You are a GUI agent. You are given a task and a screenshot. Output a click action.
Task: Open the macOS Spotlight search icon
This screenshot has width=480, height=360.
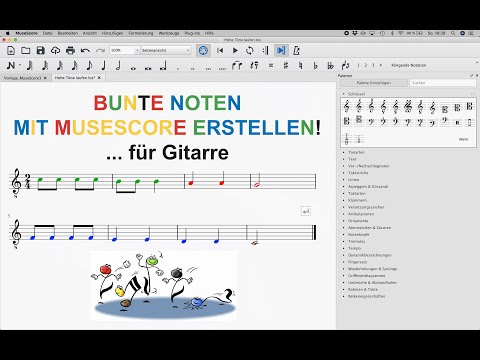(x=453, y=33)
